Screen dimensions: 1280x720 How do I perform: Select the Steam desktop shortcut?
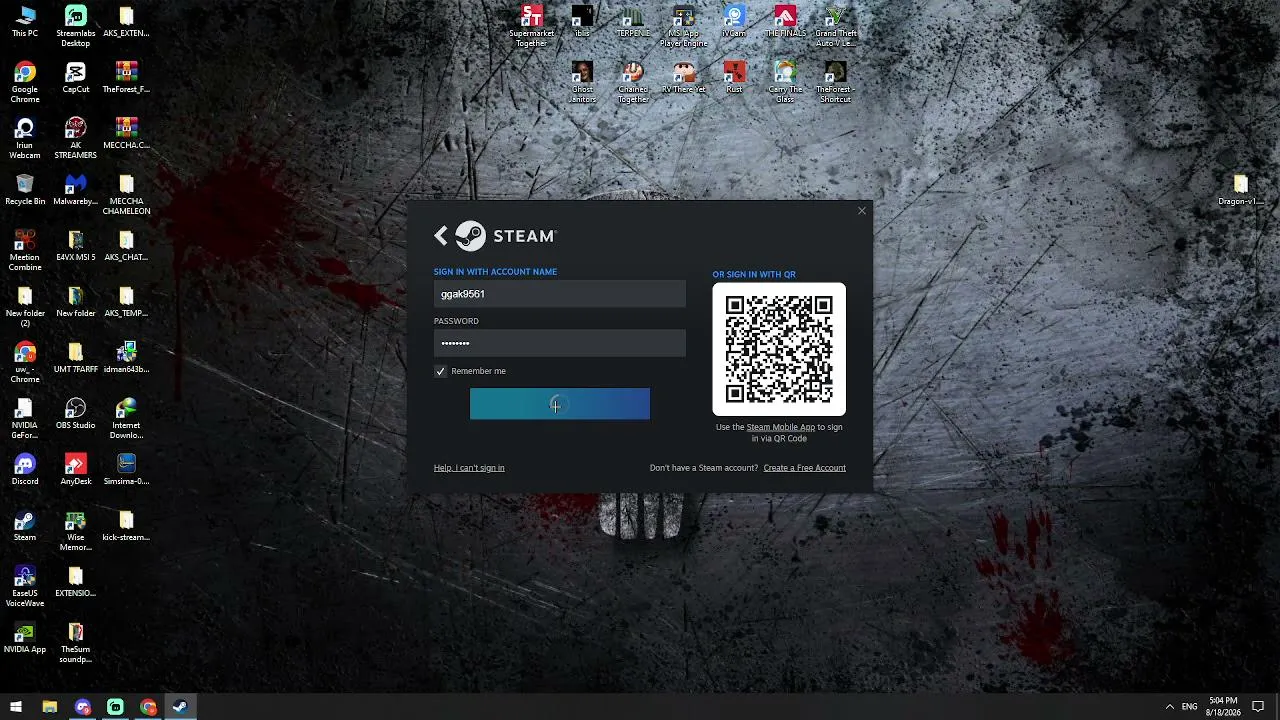tap(25, 526)
